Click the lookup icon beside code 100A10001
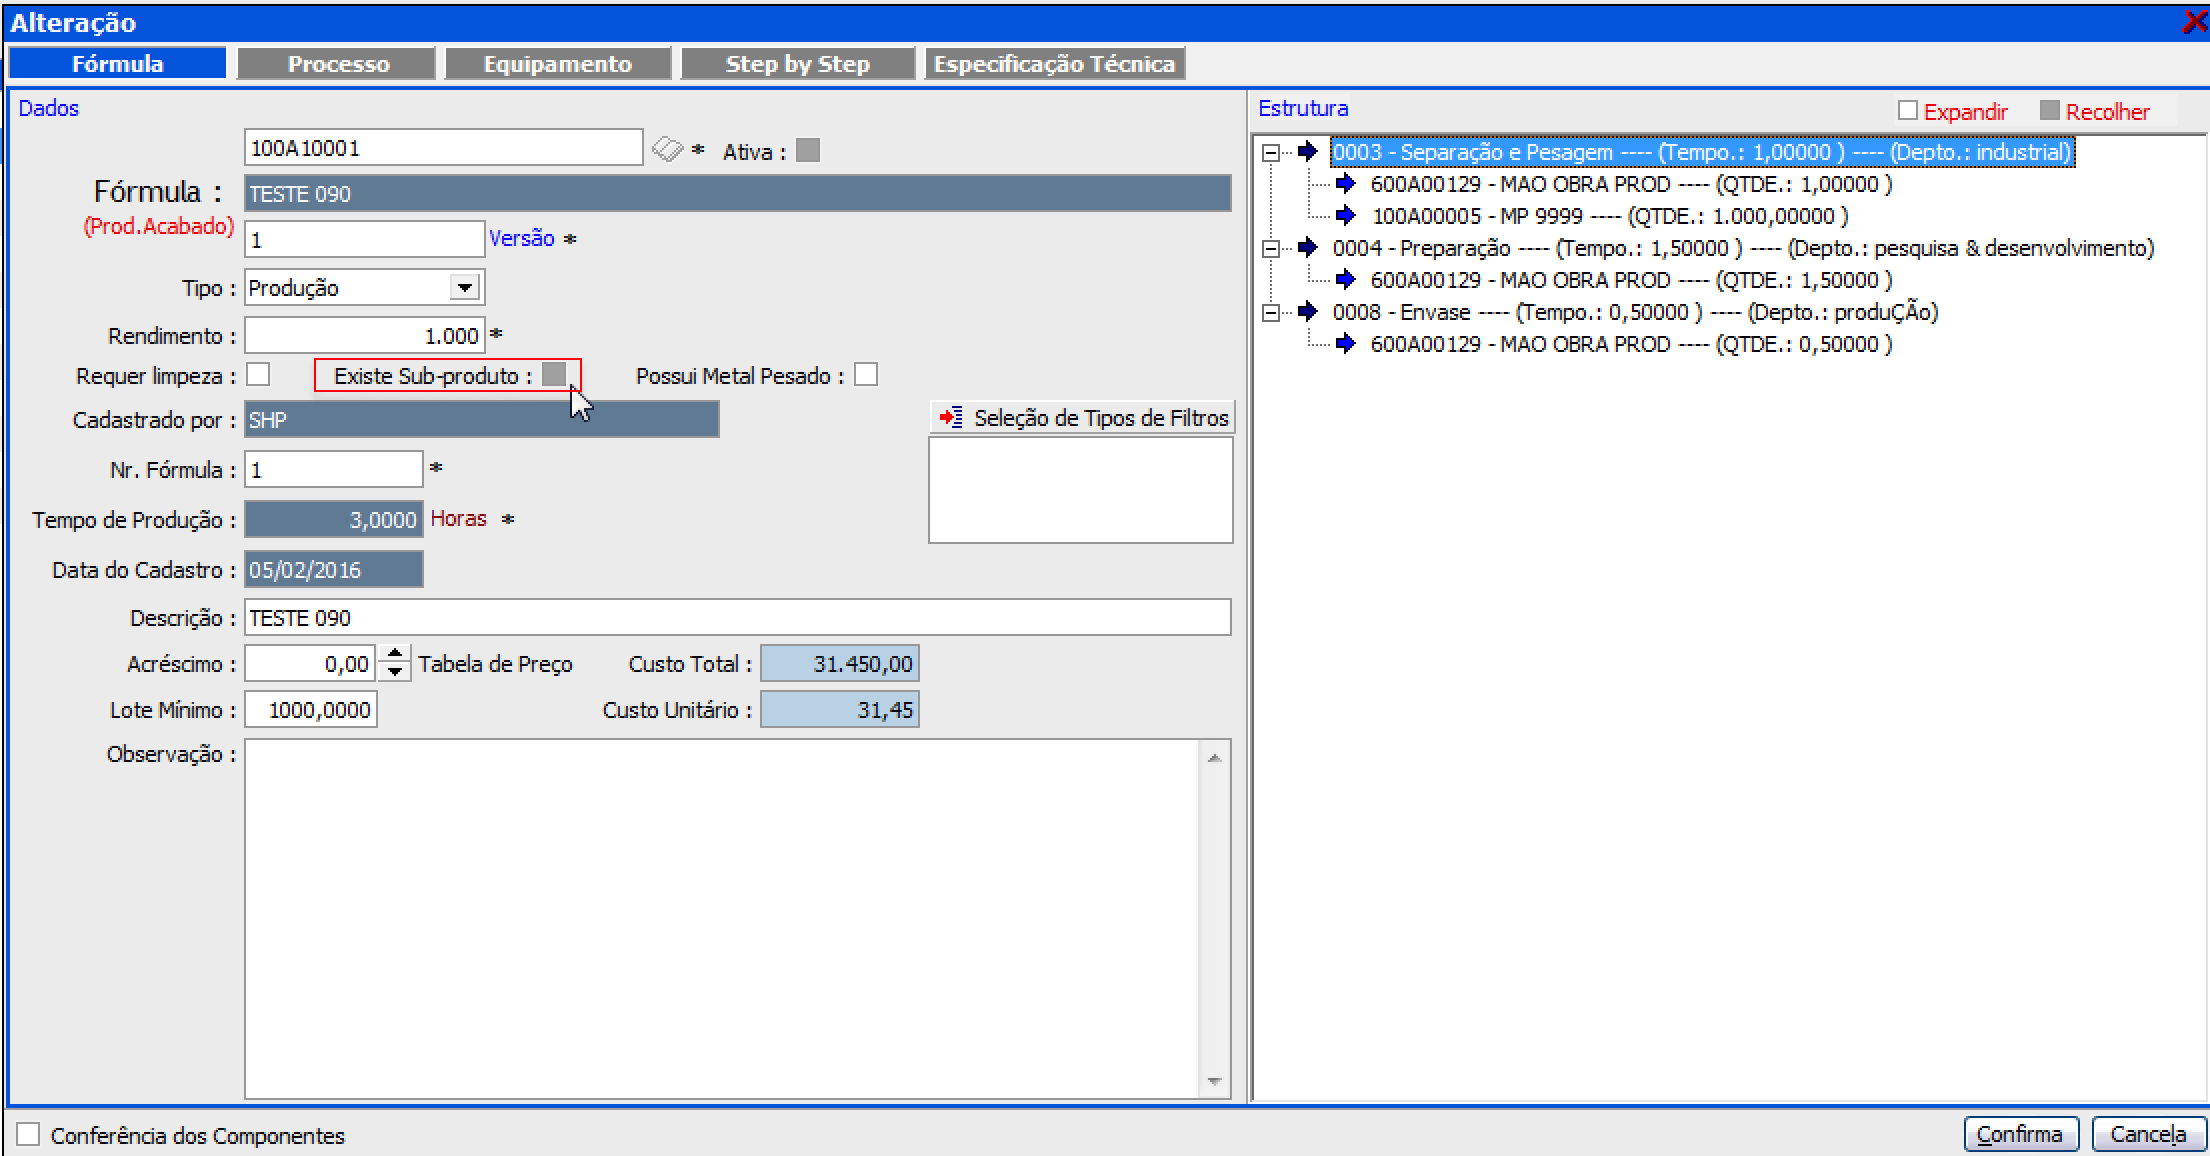The width and height of the screenshot is (2210, 1156). tap(667, 150)
